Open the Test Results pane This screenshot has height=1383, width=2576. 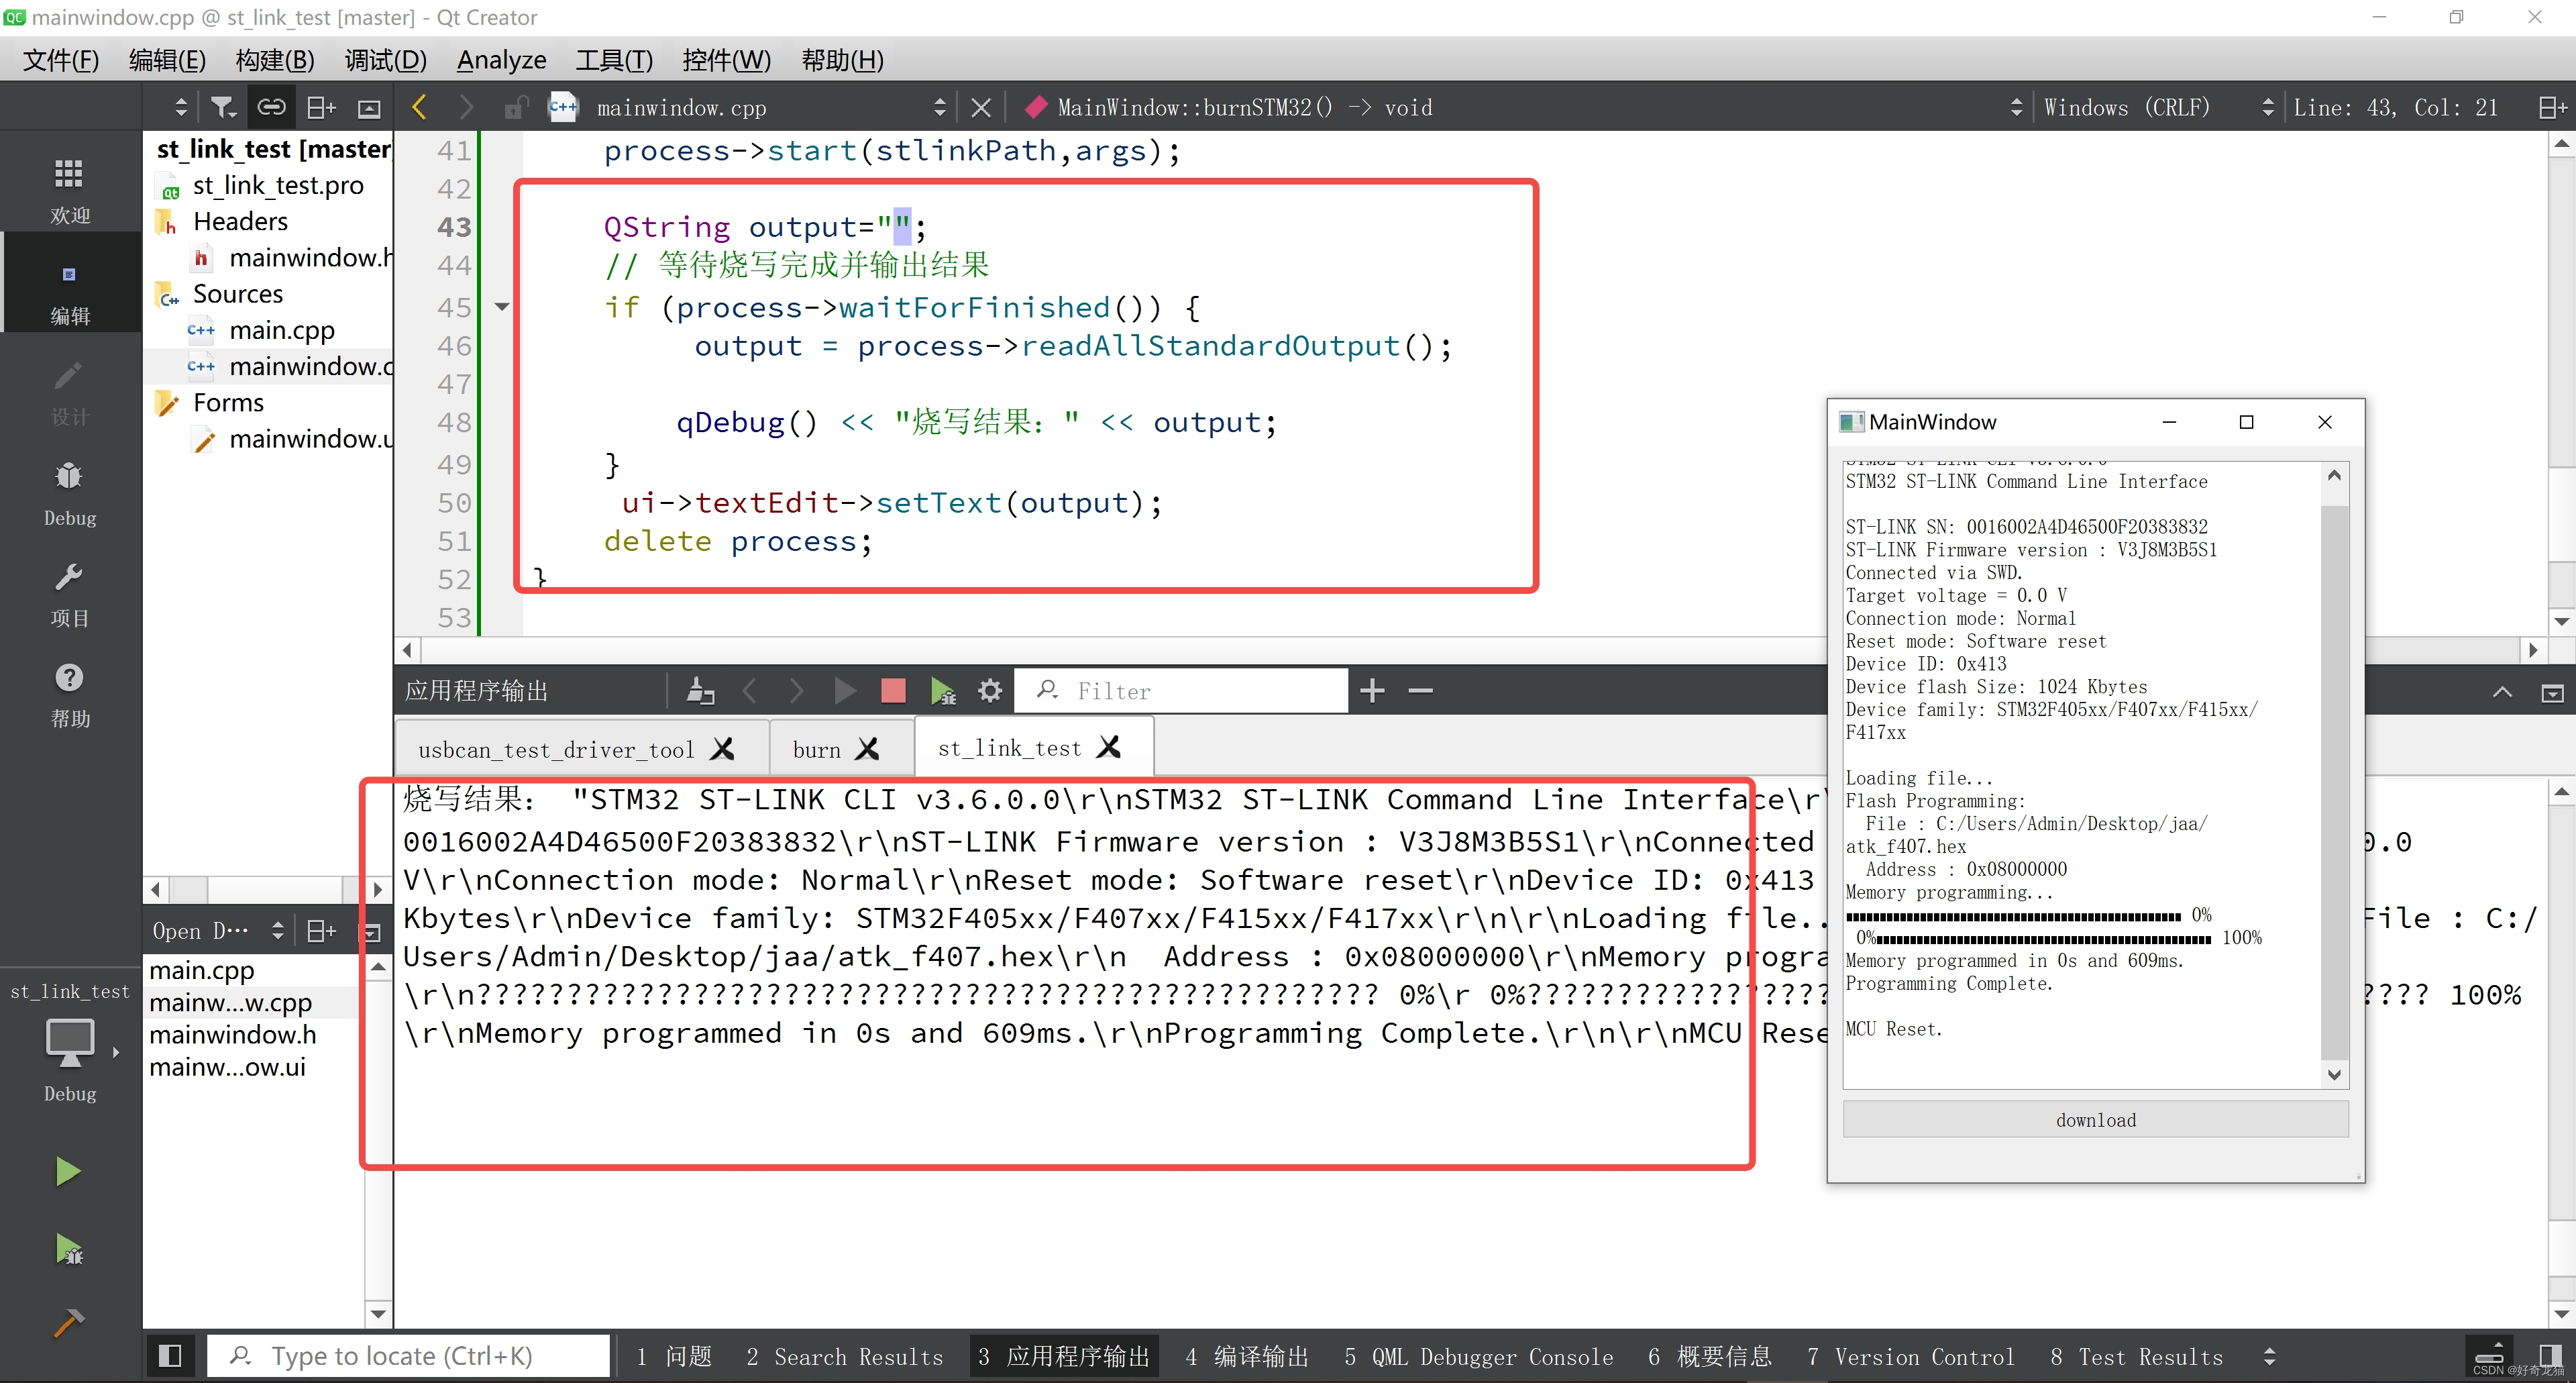(2136, 1356)
